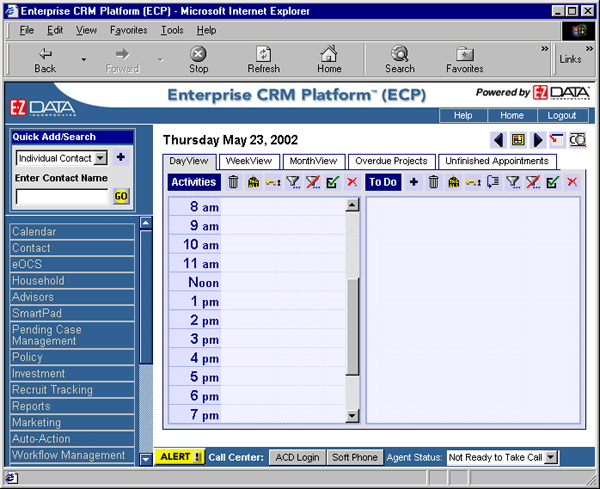Click the Logout button
Screen dimensions: 600x489
(562, 115)
